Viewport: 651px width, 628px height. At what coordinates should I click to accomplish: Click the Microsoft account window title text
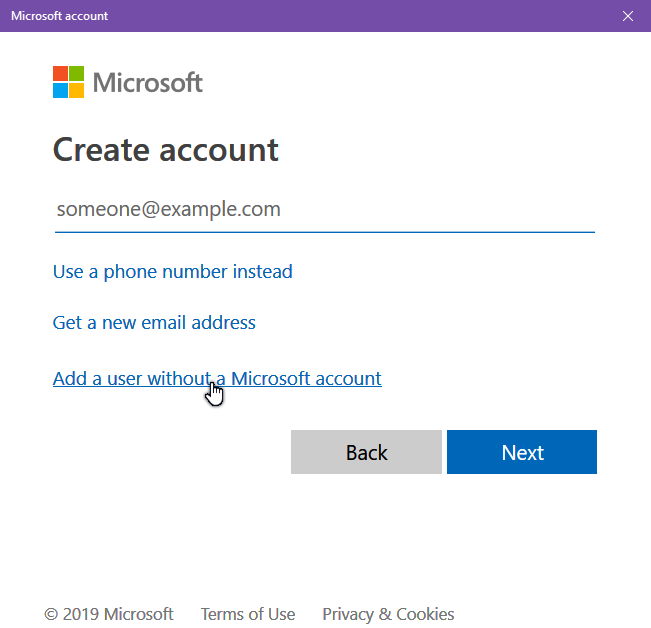tap(59, 16)
